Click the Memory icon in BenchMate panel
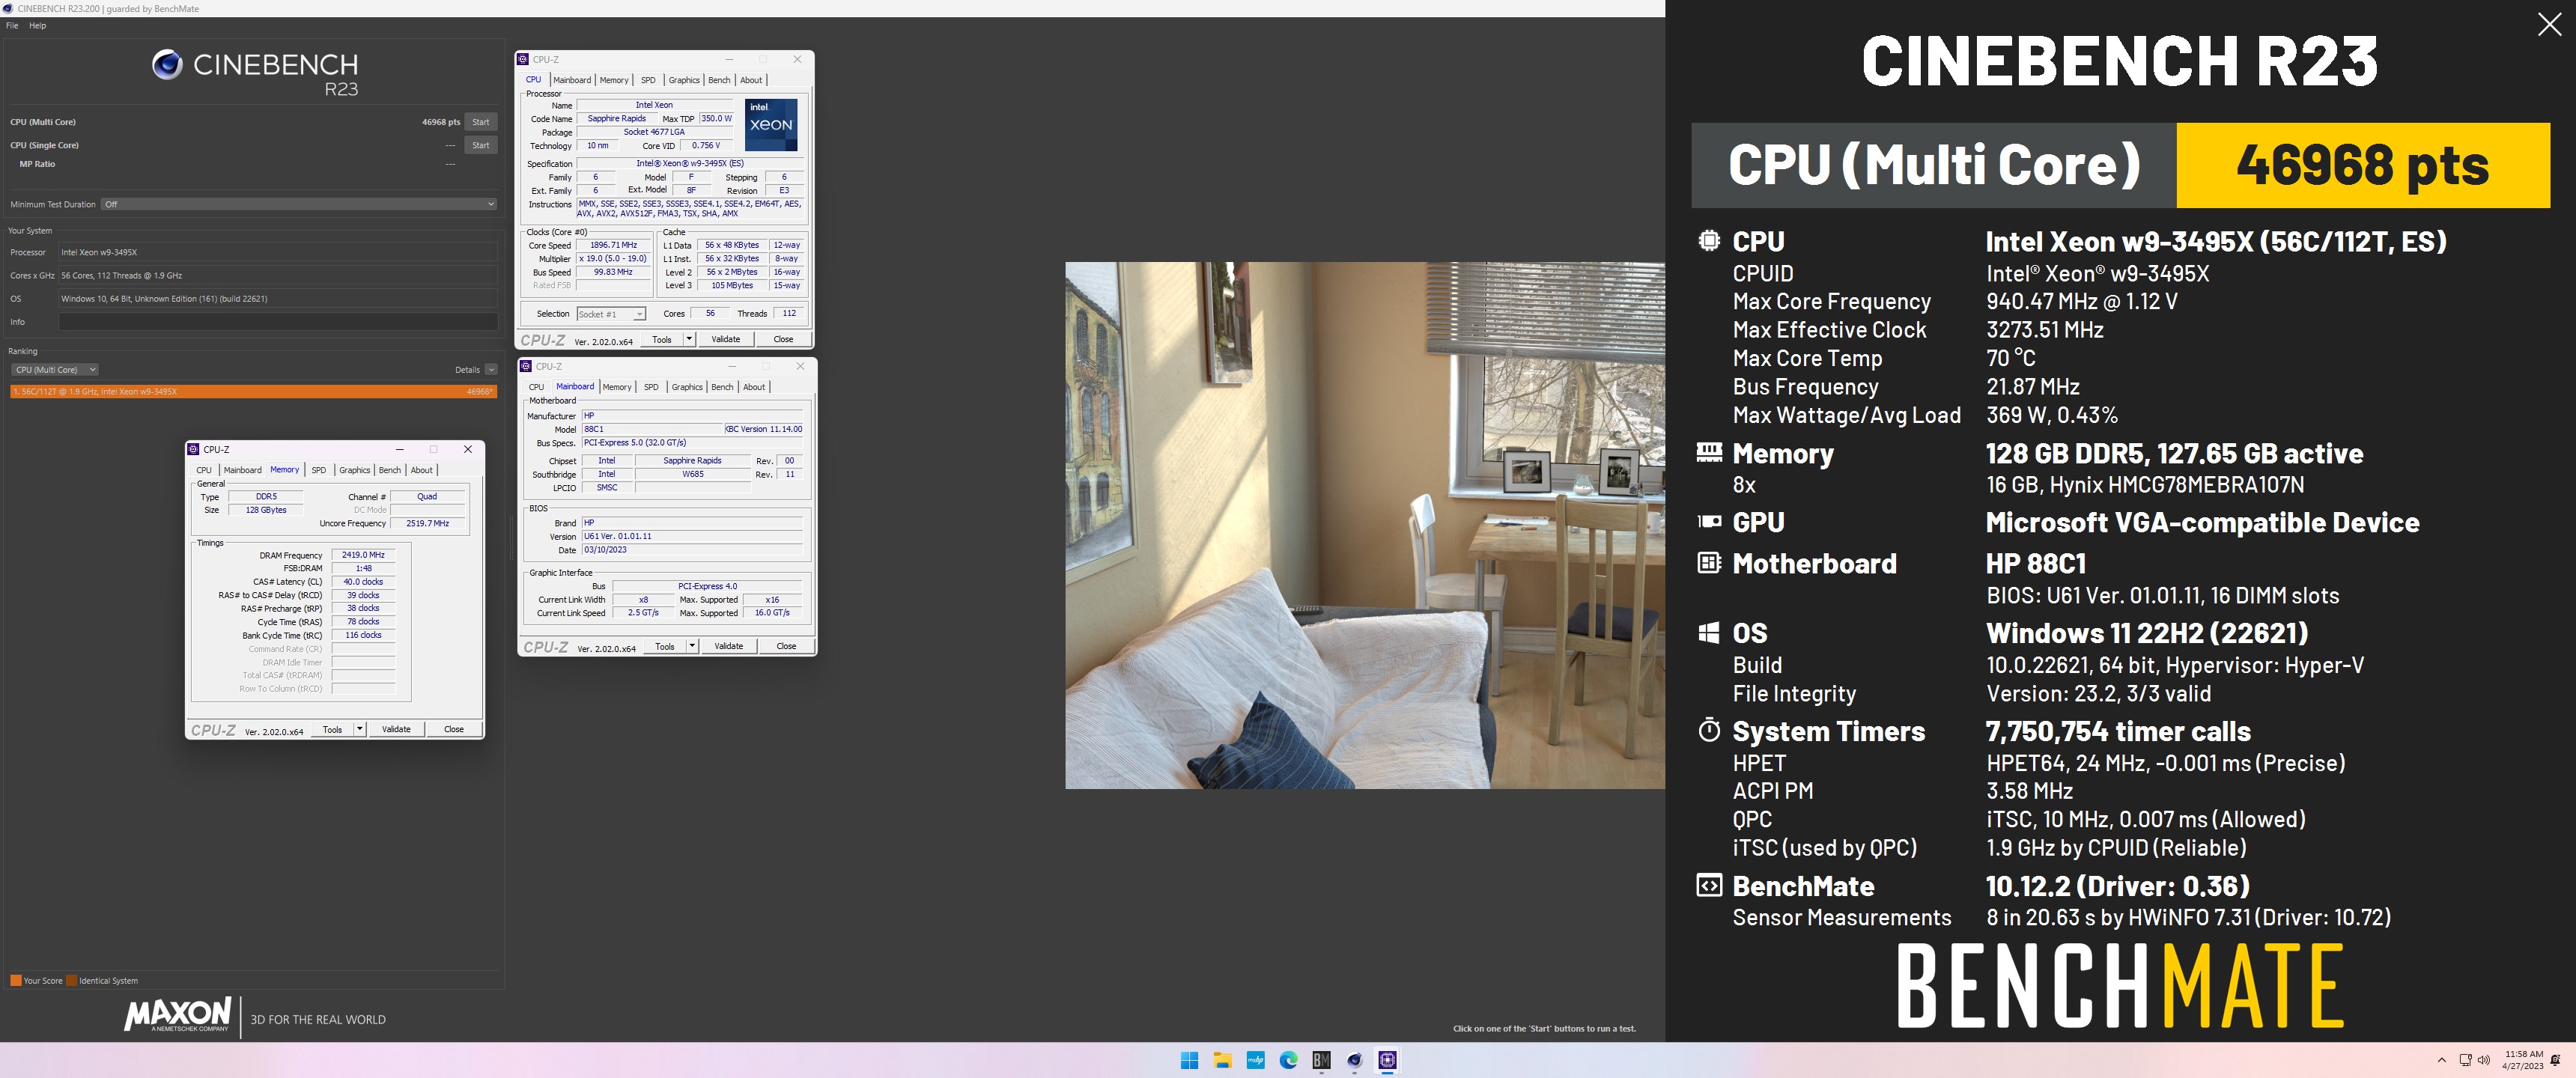The width and height of the screenshot is (2576, 1078). [1709, 453]
